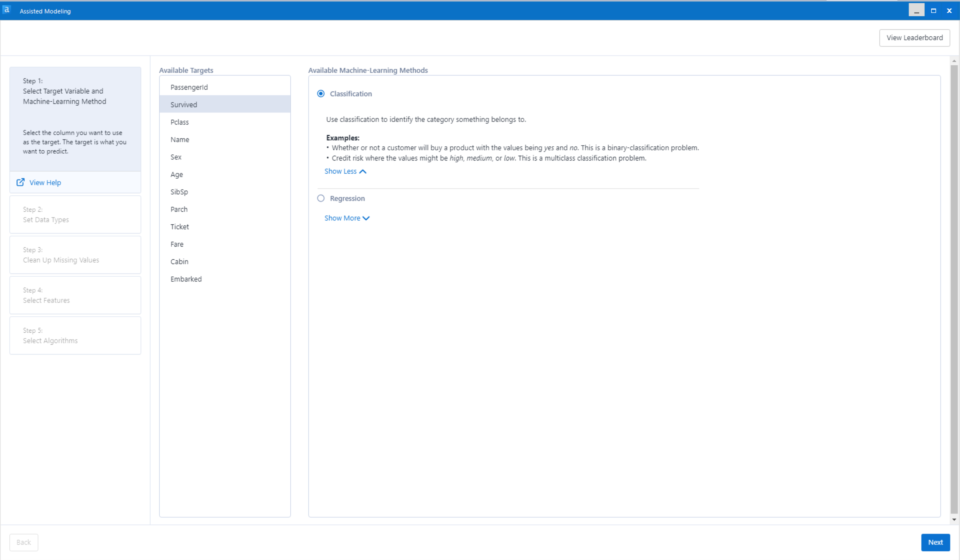Select Parch as the target

[225, 209]
